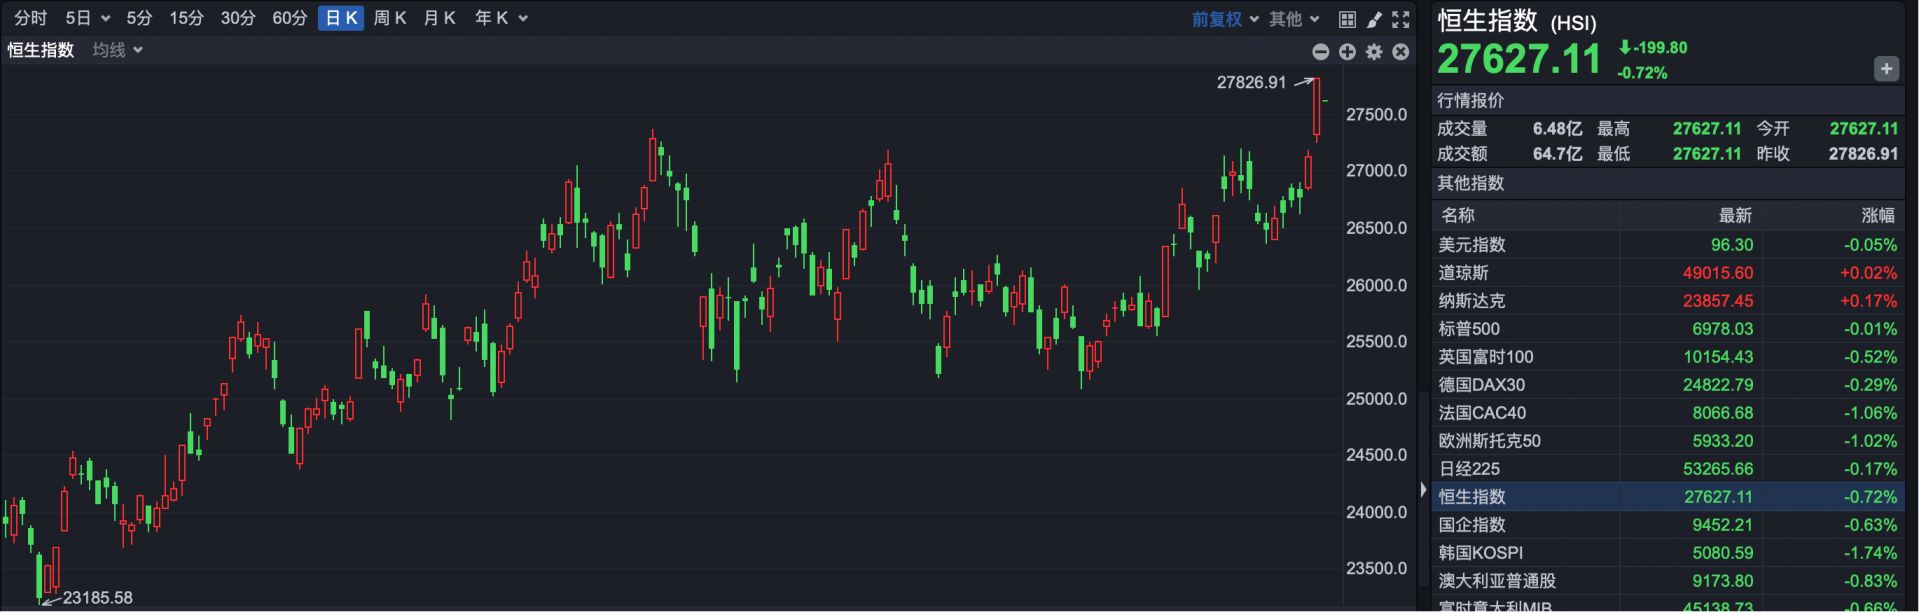Select the 60分 interval tab
The width and height of the screenshot is (1919, 612).
pos(289,18)
